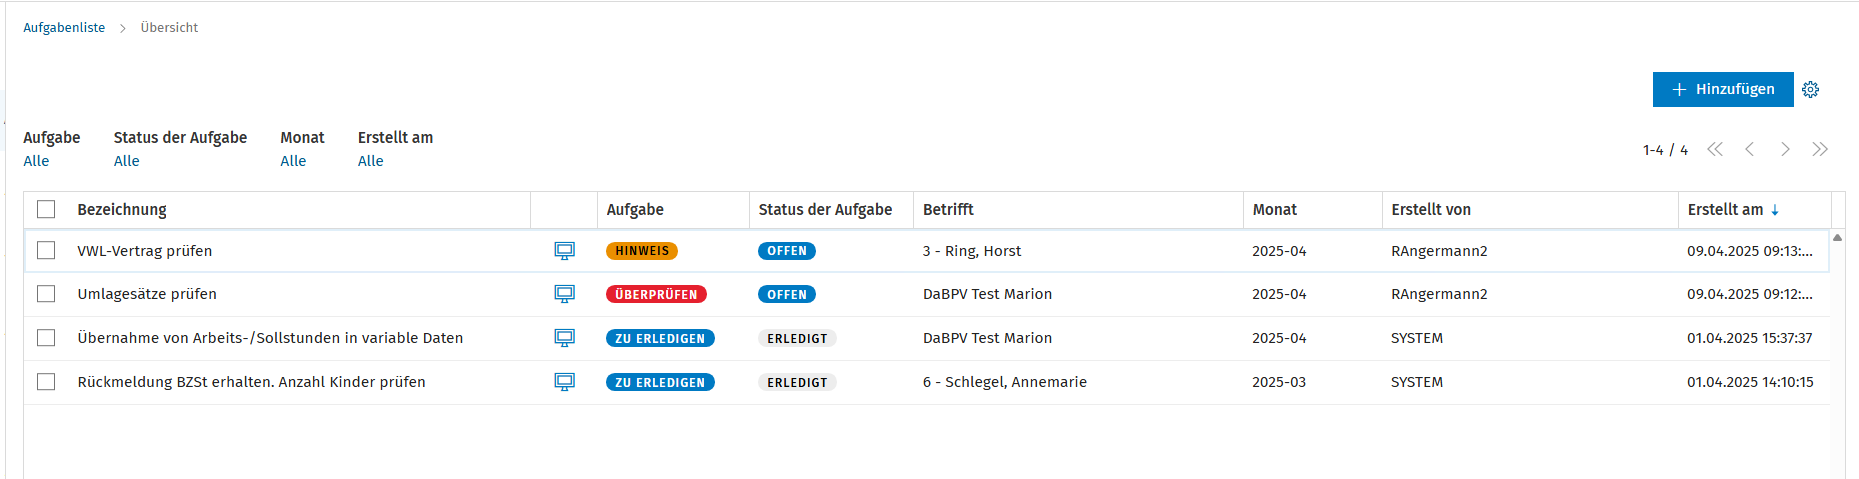Image resolution: width=1859 pixels, height=479 pixels.
Task: Sort by the Erstellt am column header
Action: pos(1725,209)
